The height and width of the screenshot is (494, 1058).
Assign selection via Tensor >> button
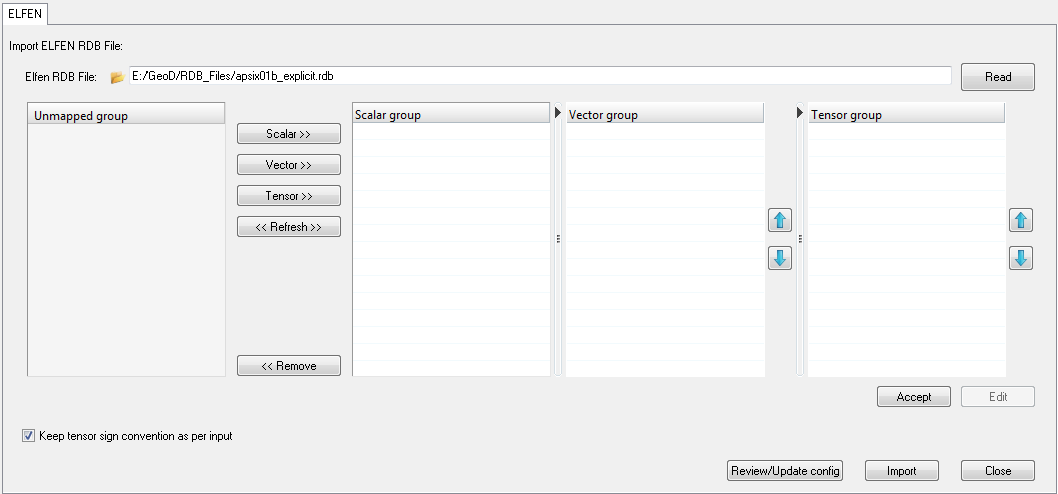pos(289,196)
